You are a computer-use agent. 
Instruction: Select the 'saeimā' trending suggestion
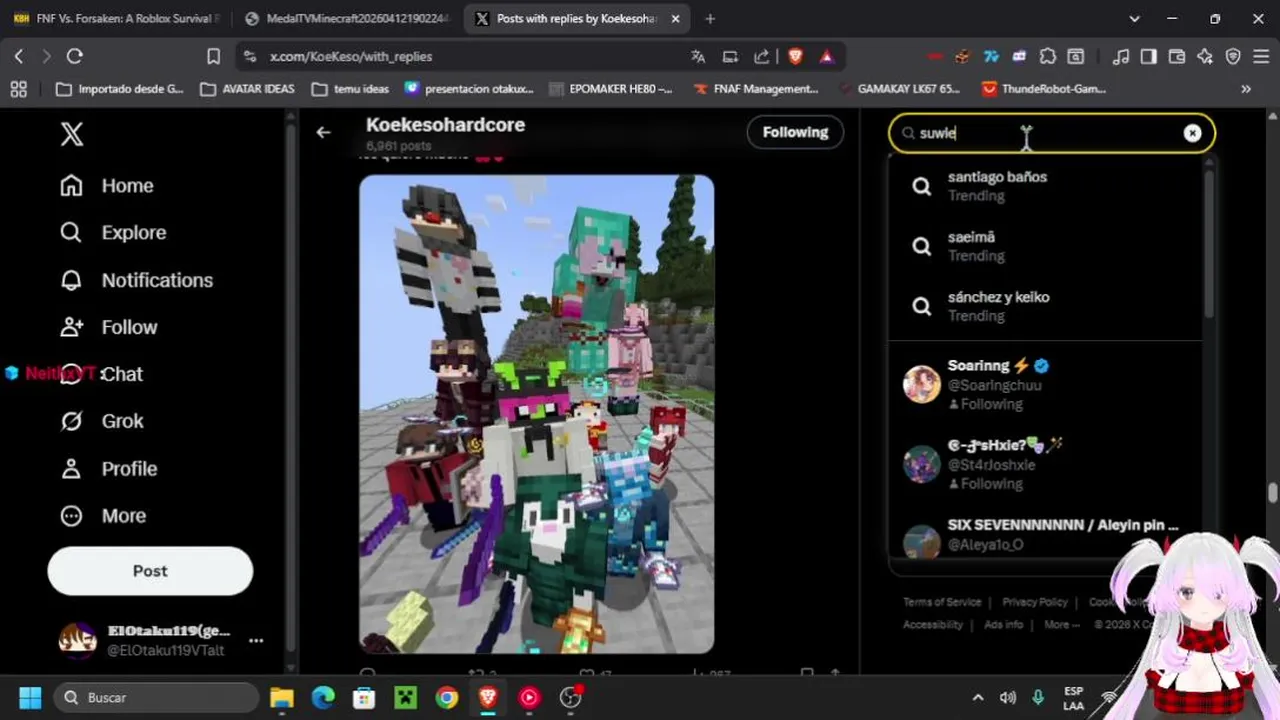1045,246
